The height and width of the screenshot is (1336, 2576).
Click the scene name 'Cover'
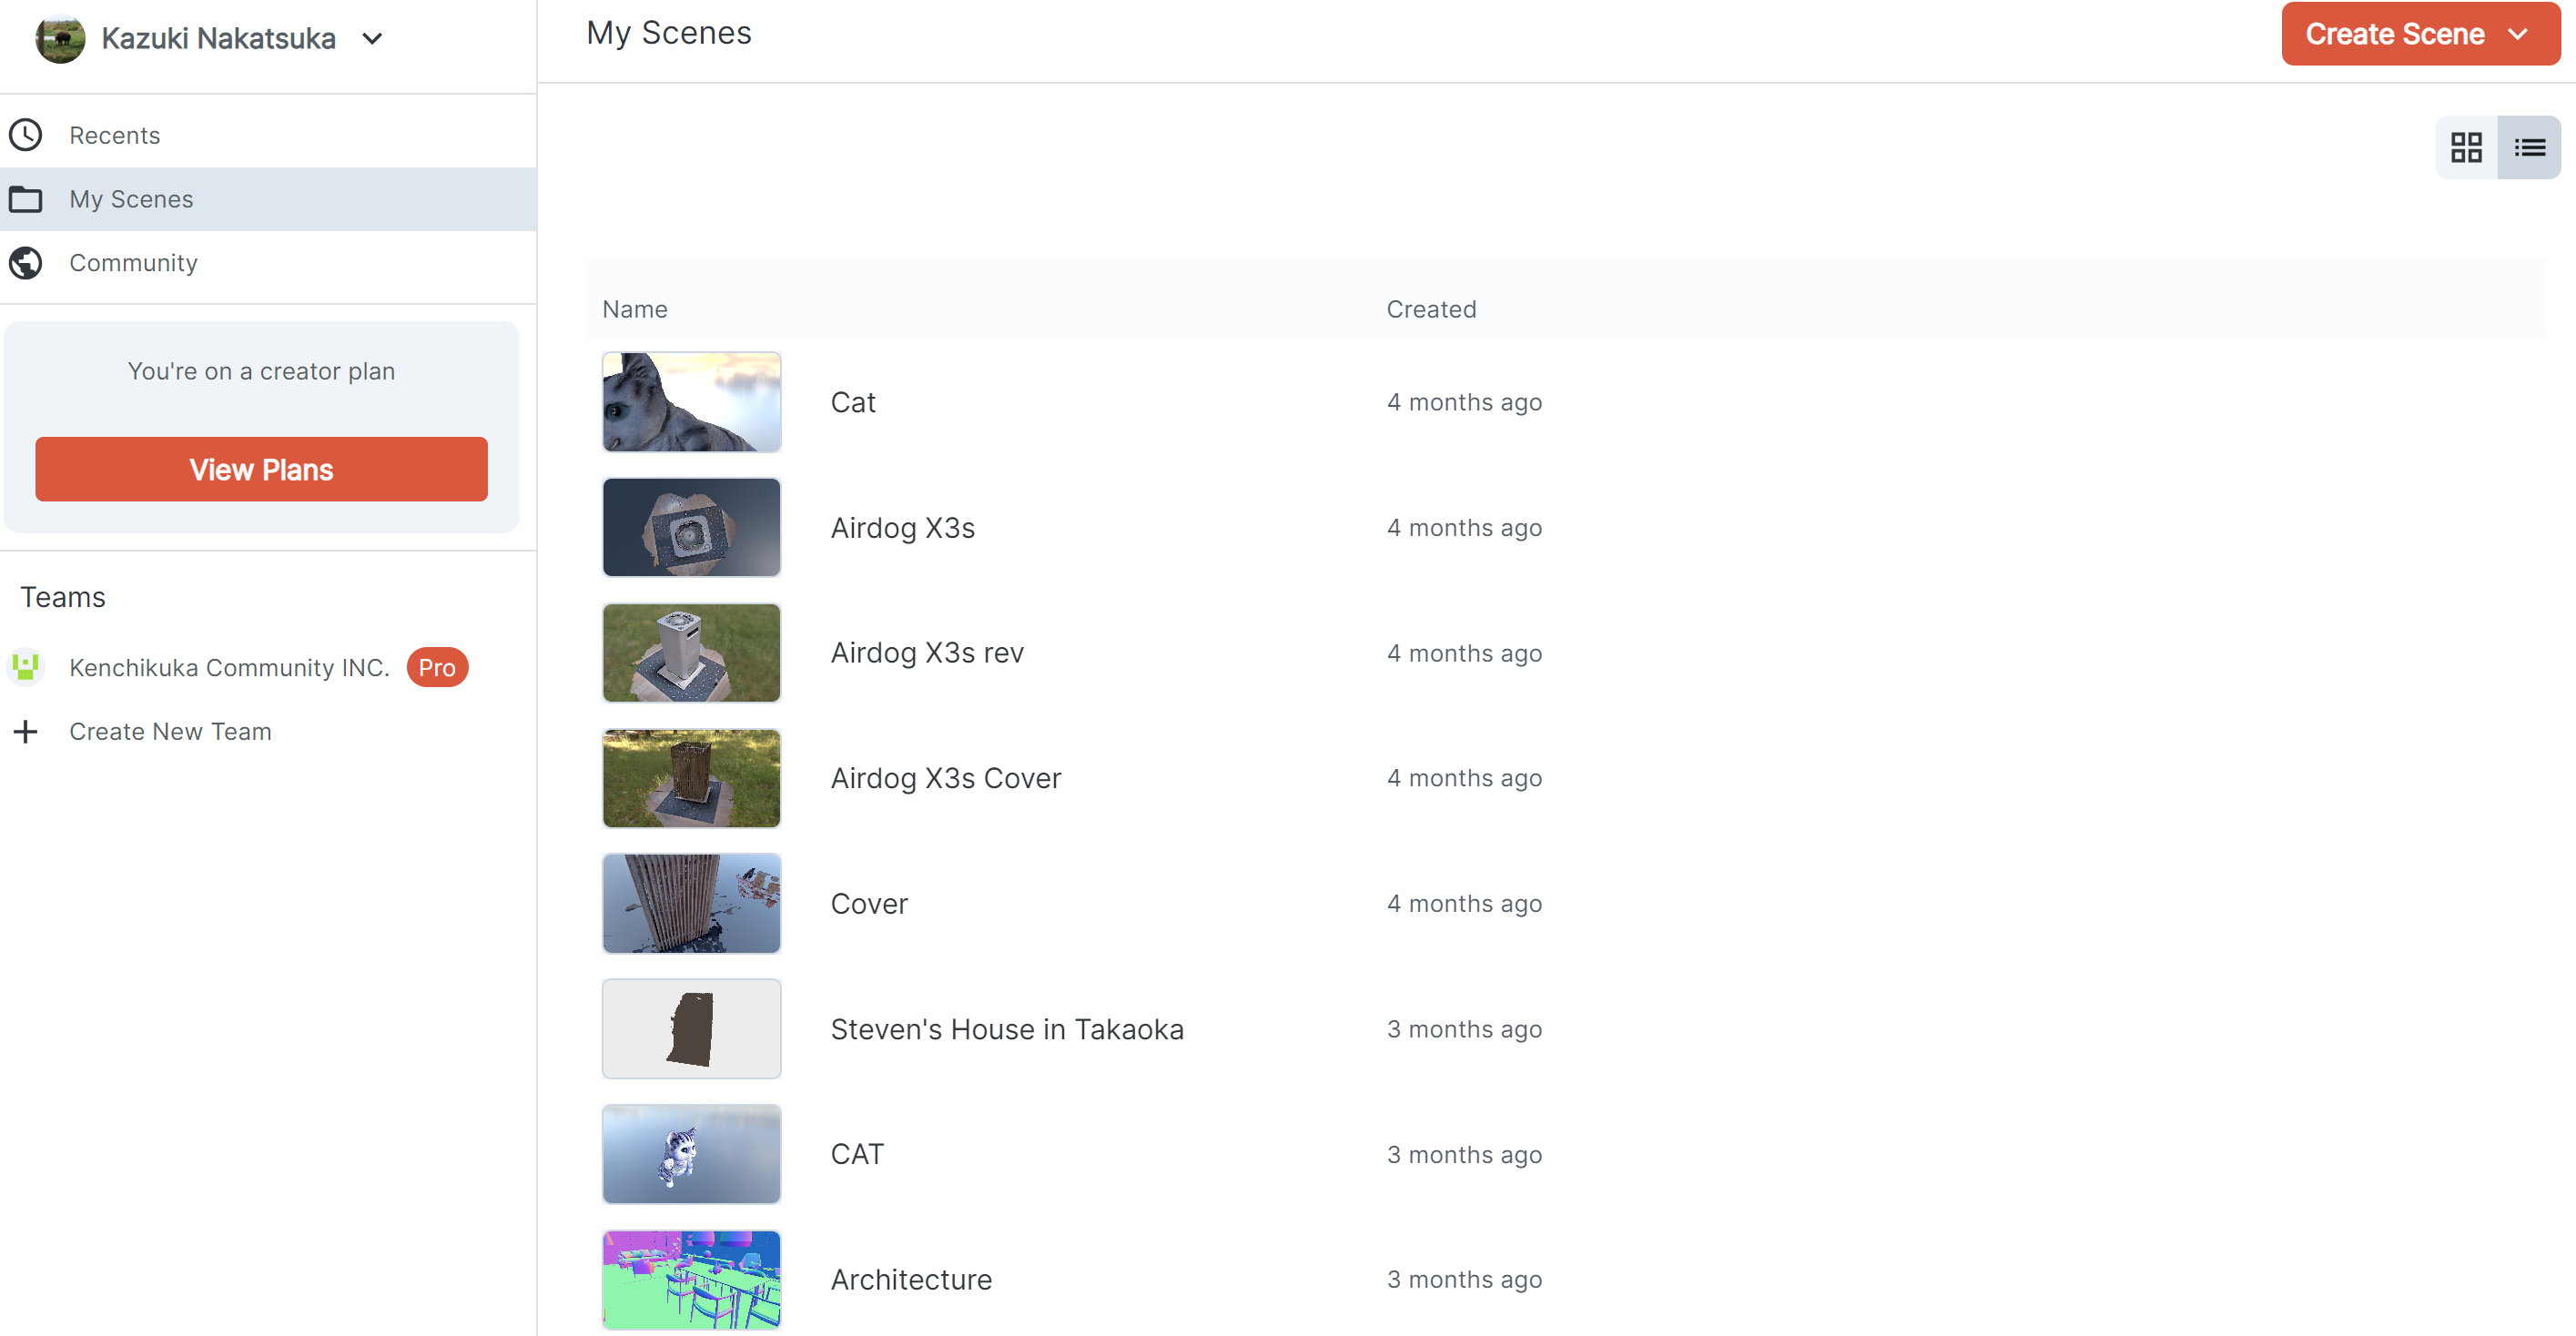click(869, 903)
